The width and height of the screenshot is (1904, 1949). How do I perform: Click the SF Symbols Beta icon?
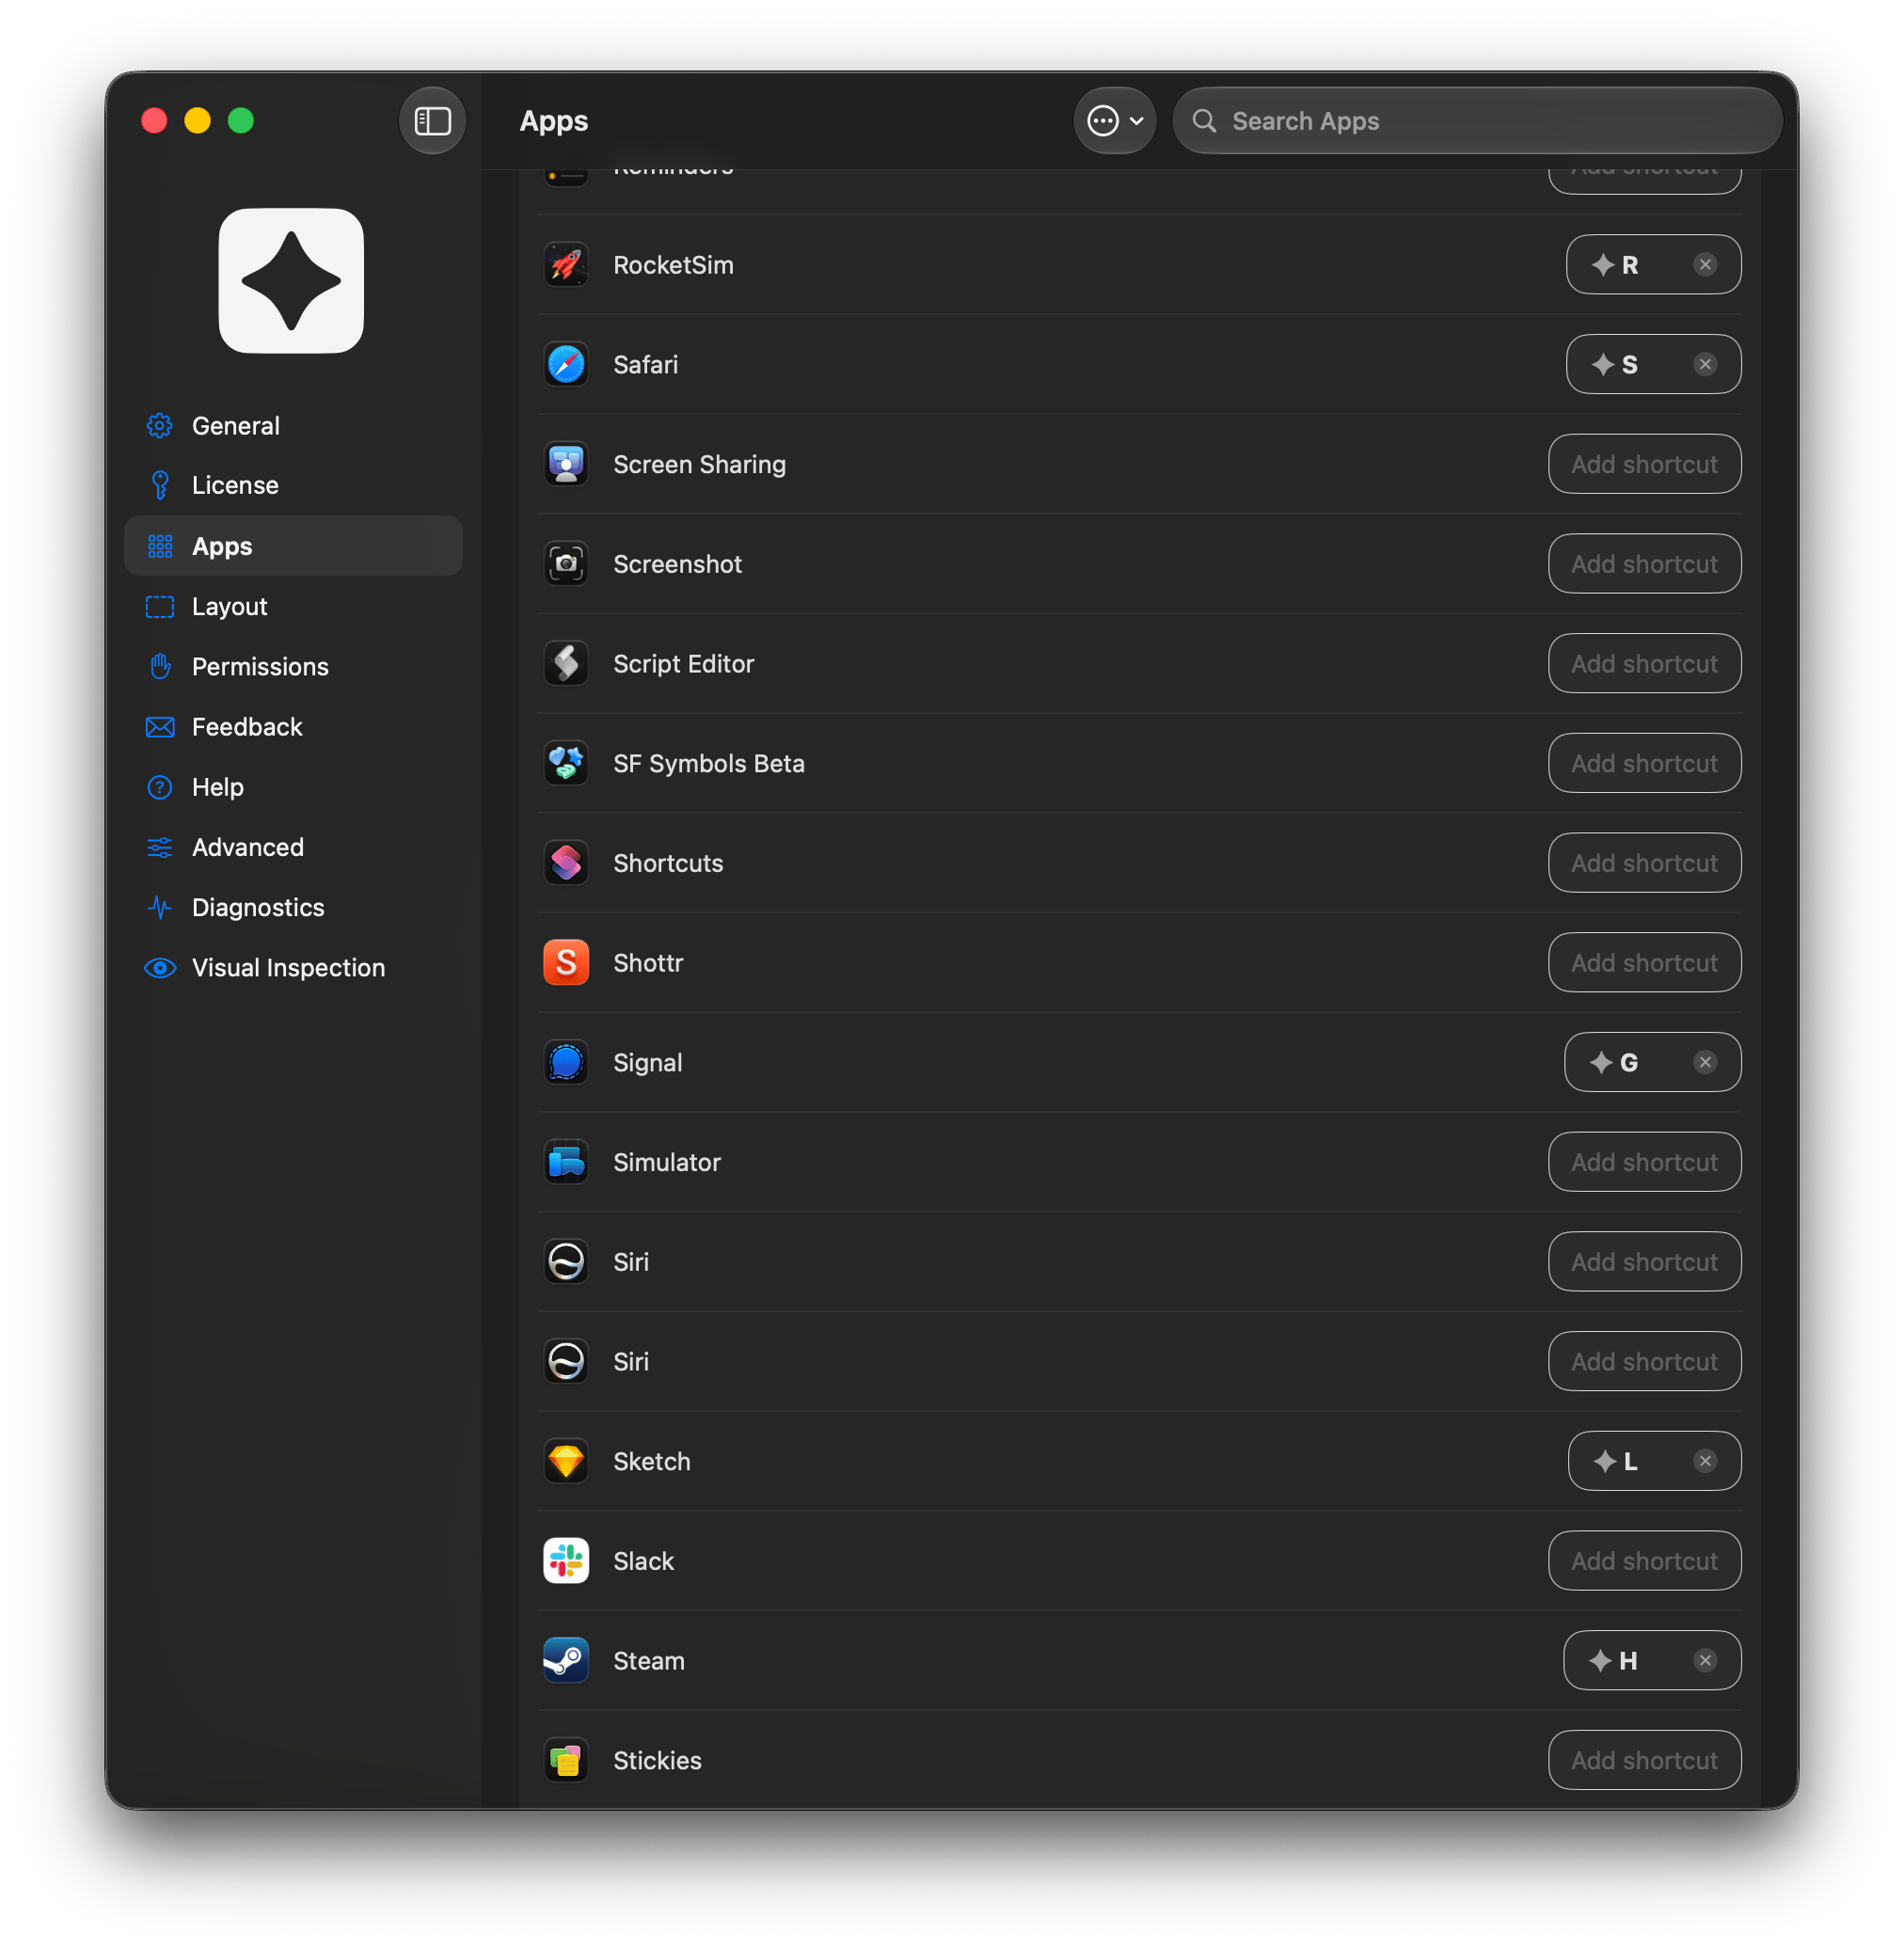point(566,764)
